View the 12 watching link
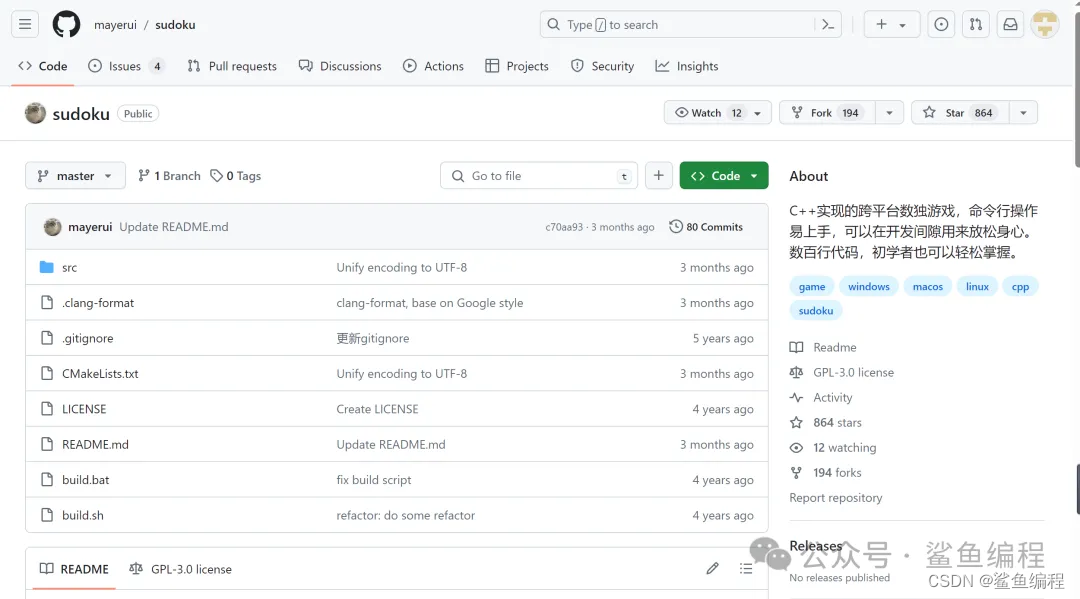This screenshot has width=1080, height=599. point(833,448)
